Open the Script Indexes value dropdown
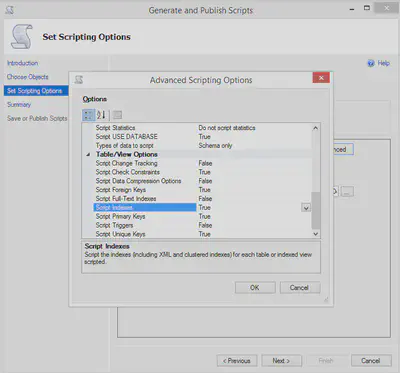 coord(306,208)
